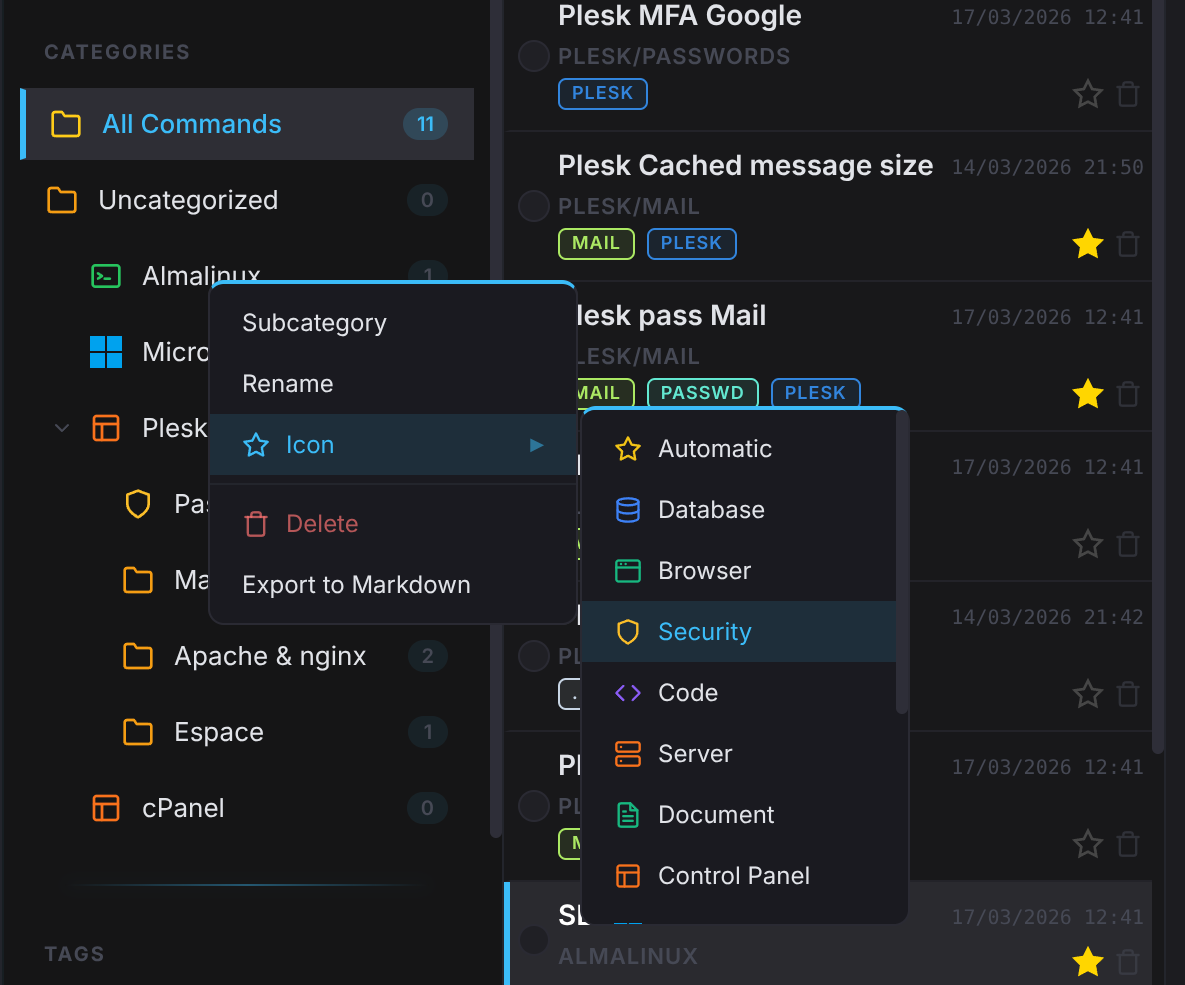Click the Document file icon in submenu

pyautogui.click(x=628, y=815)
